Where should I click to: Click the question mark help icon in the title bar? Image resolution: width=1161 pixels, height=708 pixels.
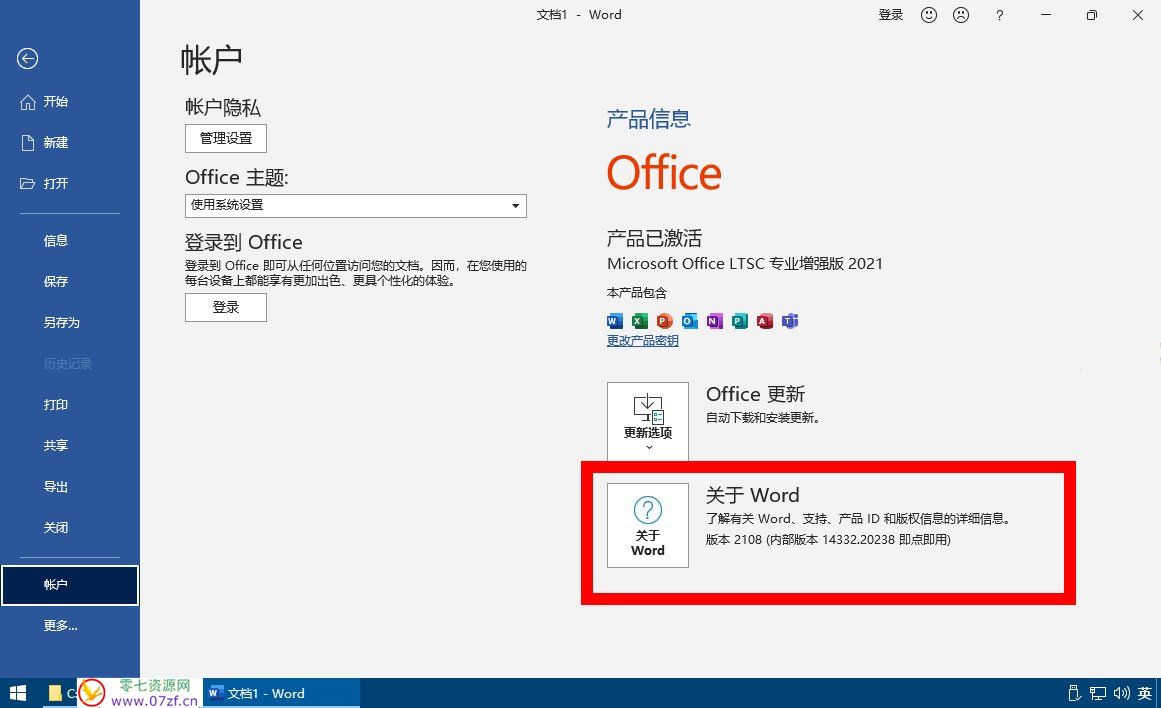click(x=999, y=15)
